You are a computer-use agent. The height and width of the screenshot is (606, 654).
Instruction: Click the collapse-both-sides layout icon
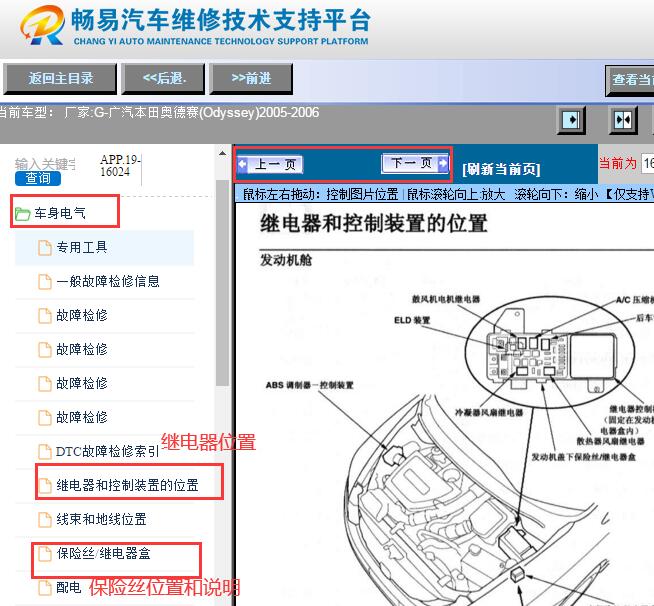623,120
